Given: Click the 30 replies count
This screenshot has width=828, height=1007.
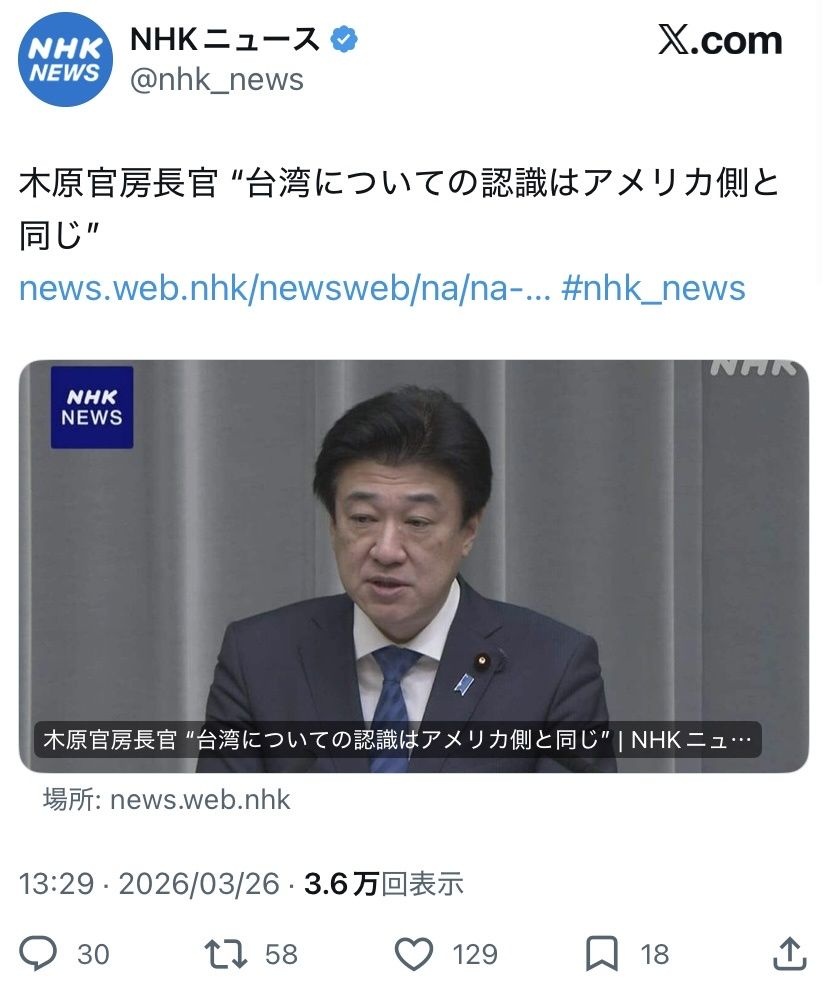Looking at the screenshot, I should (x=93, y=954).
